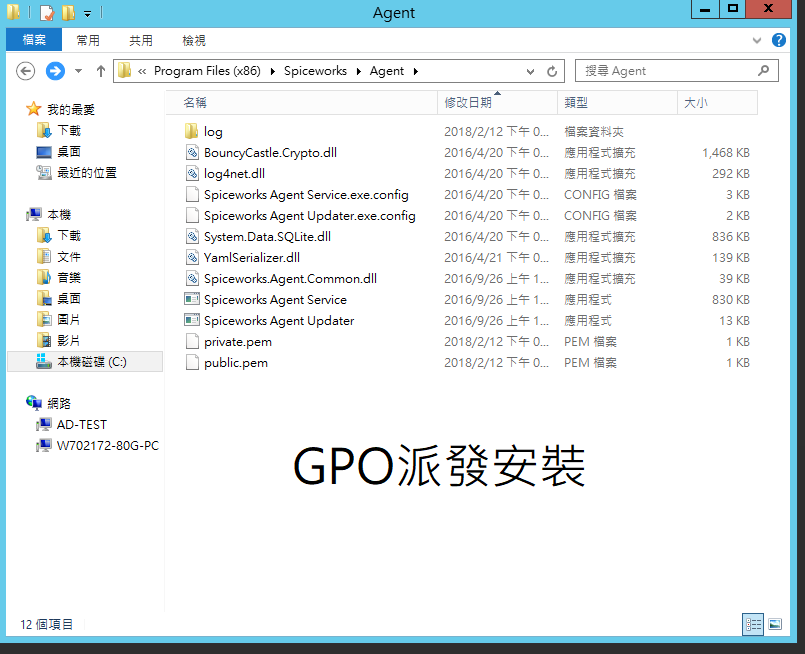Switch to the 常用 ribbon tab
The height and width of the screenshot is (654, 805).
click(88, 40)
